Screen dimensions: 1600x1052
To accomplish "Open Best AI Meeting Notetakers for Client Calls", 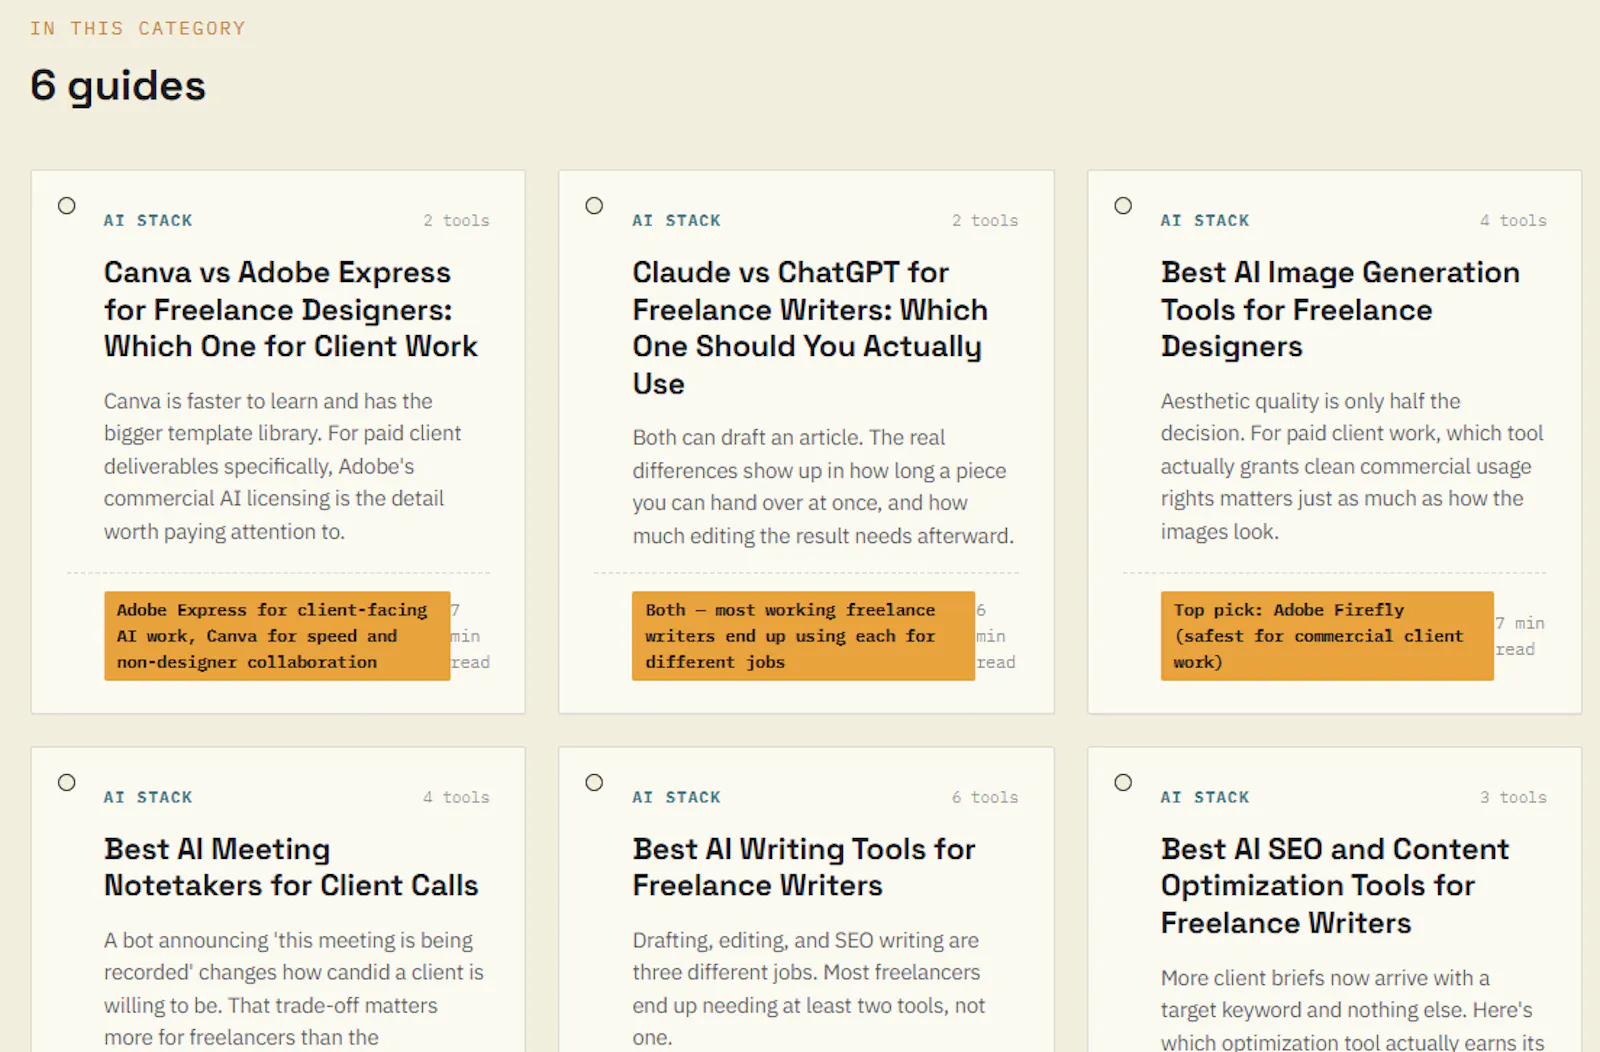I will 291,867.
